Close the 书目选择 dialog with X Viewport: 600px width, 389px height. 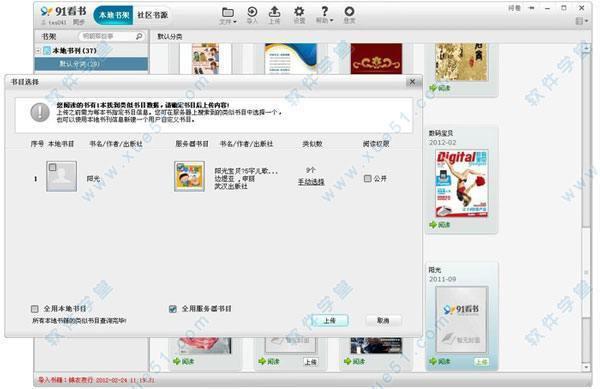pos(412,82)
